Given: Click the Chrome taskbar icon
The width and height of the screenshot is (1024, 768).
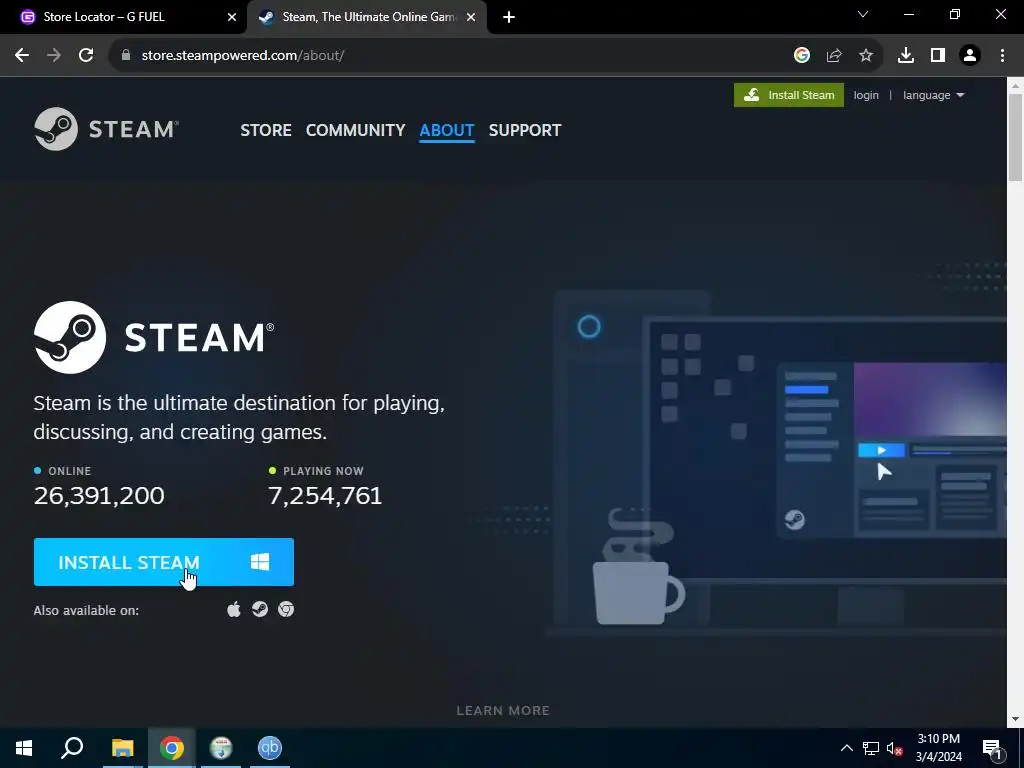Looking at the screenshot, I should [172, 748].
